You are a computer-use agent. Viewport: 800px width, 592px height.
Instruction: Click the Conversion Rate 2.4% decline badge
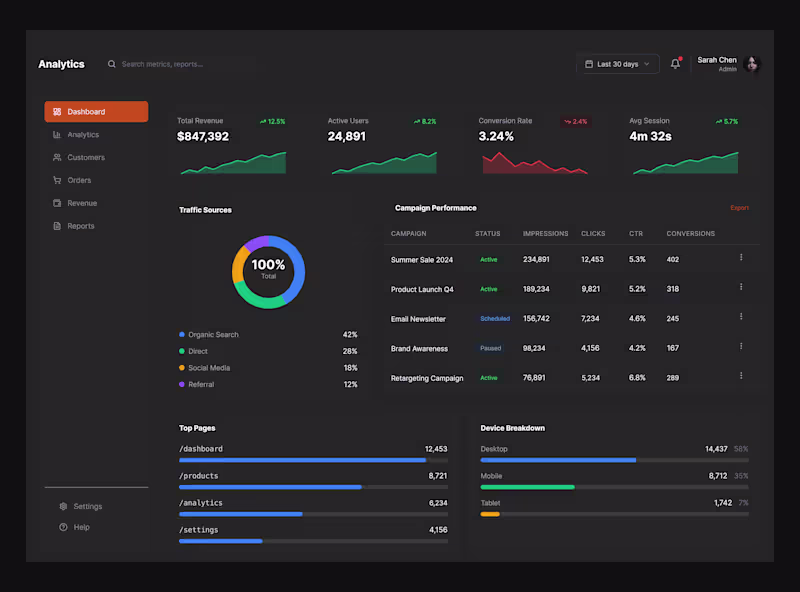pos(576,121)
